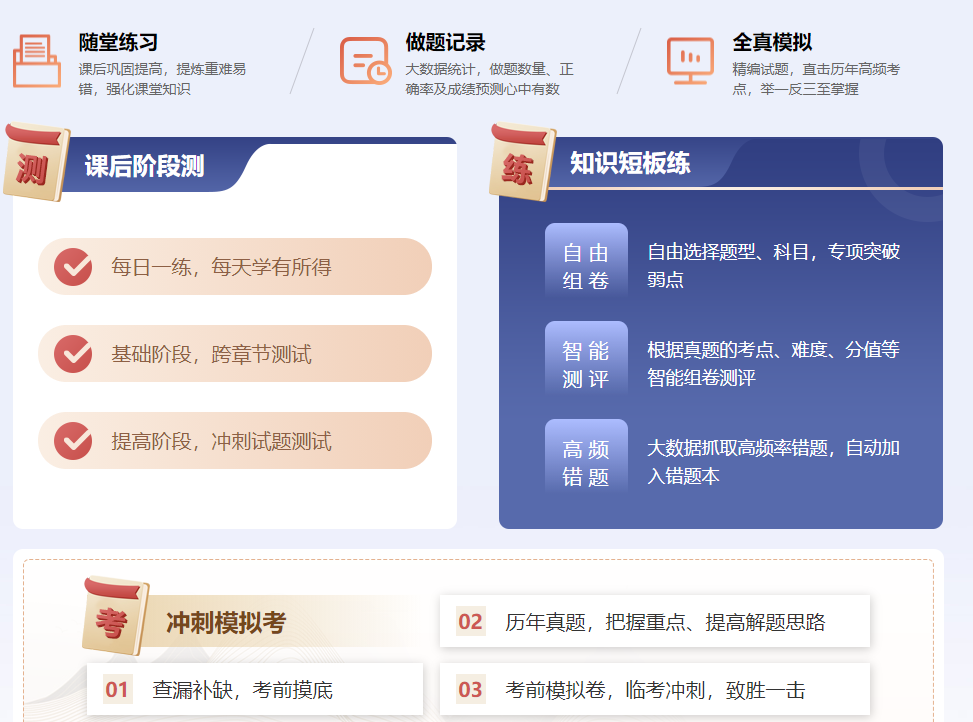This screenshot has width=973, height=722.
Task: Select the 高频错题 tile
Action: click(x=586, y=462)
